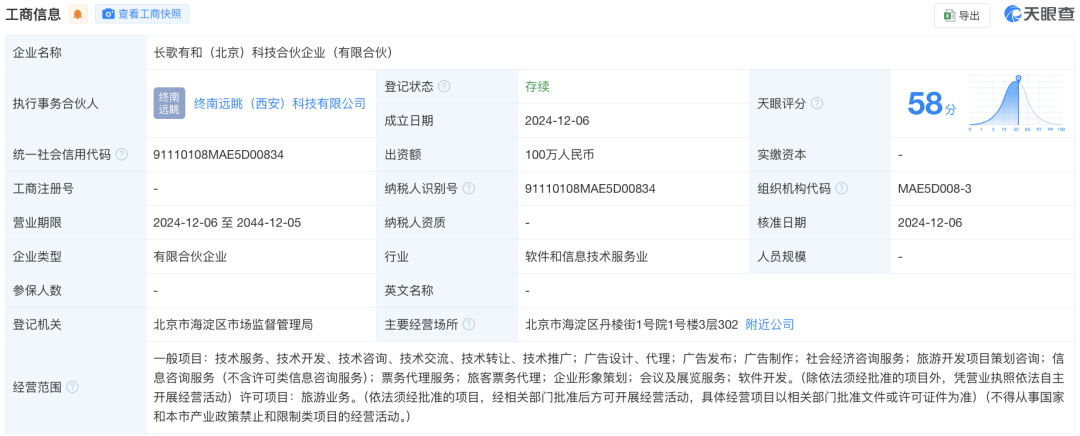Show help for 纳税人识别号
The height and width of the screenshot is (436, 1080).
[469, 189]
